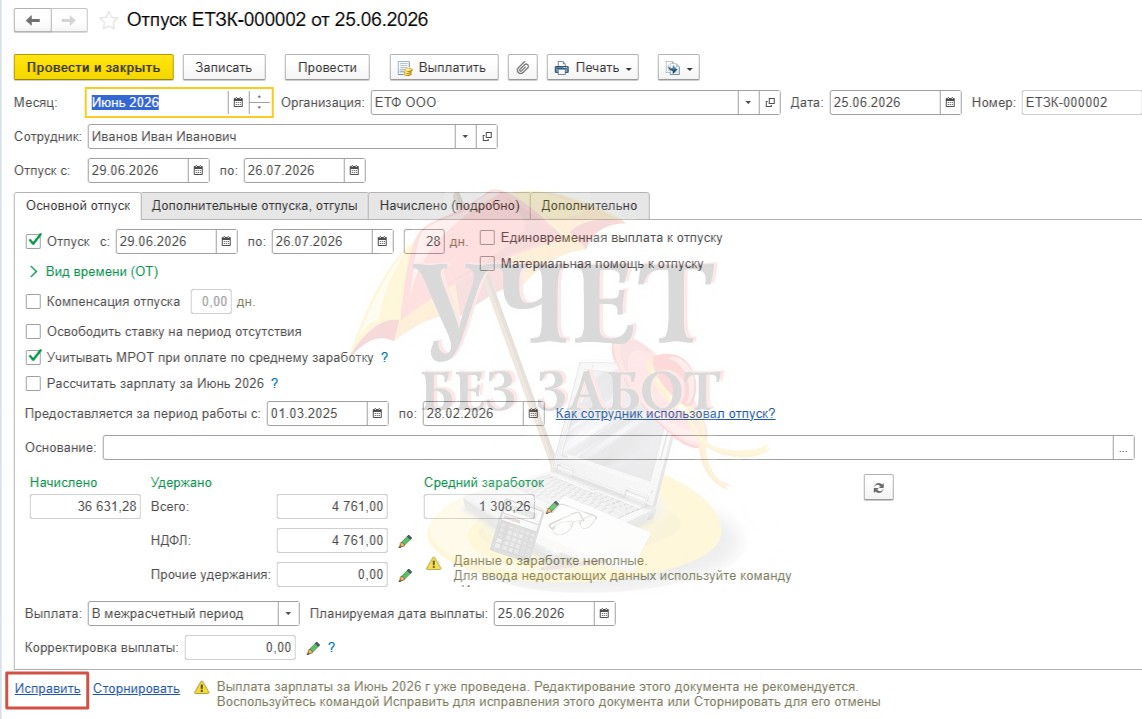Show help for Корректировка выплаты question mark
The image size is (1142, 719).
click(331, 648)
